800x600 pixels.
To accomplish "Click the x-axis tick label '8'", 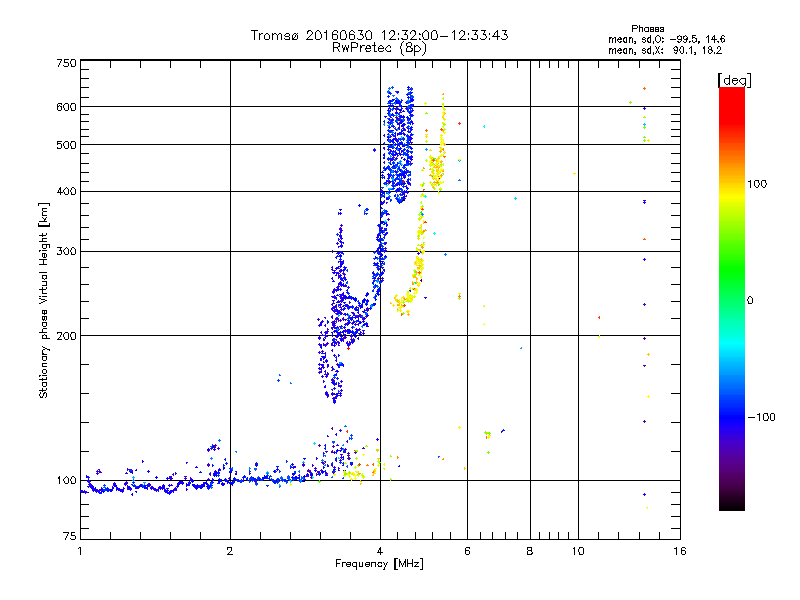I will [530, 551].
